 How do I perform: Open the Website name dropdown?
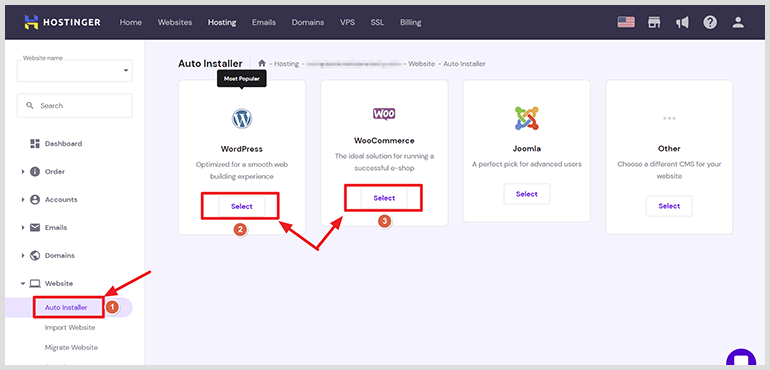(x=75, y=70)
